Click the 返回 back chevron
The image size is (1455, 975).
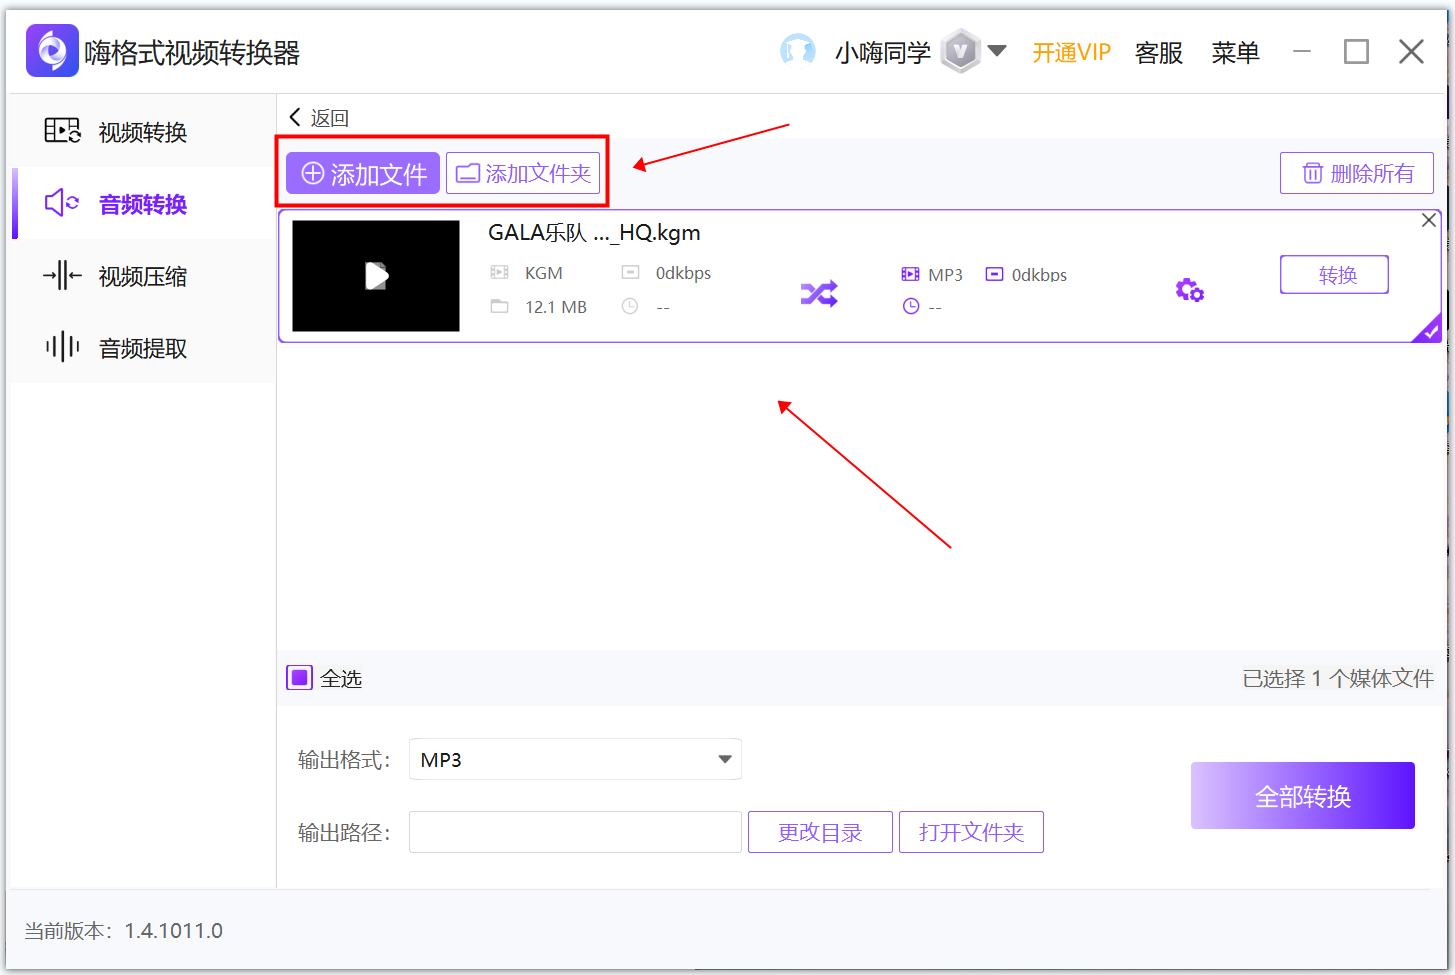295,117
